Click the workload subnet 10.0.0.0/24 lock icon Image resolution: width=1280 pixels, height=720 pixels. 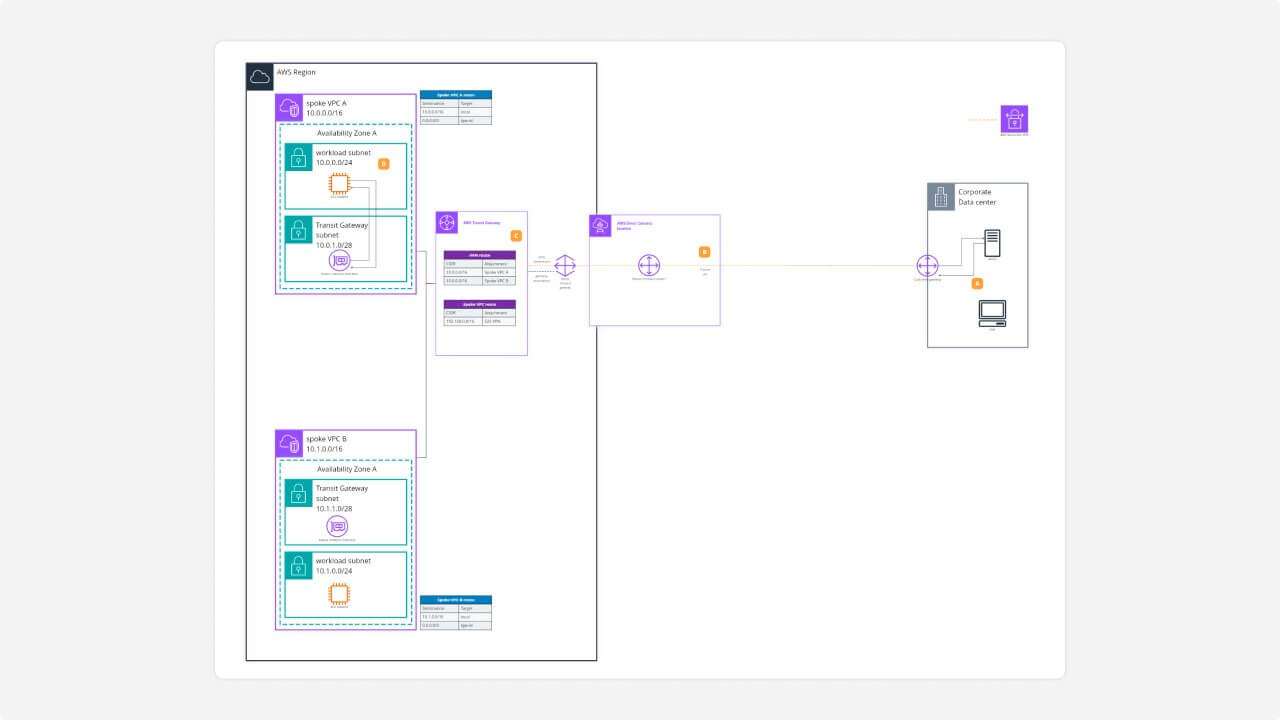pos(297,157)
